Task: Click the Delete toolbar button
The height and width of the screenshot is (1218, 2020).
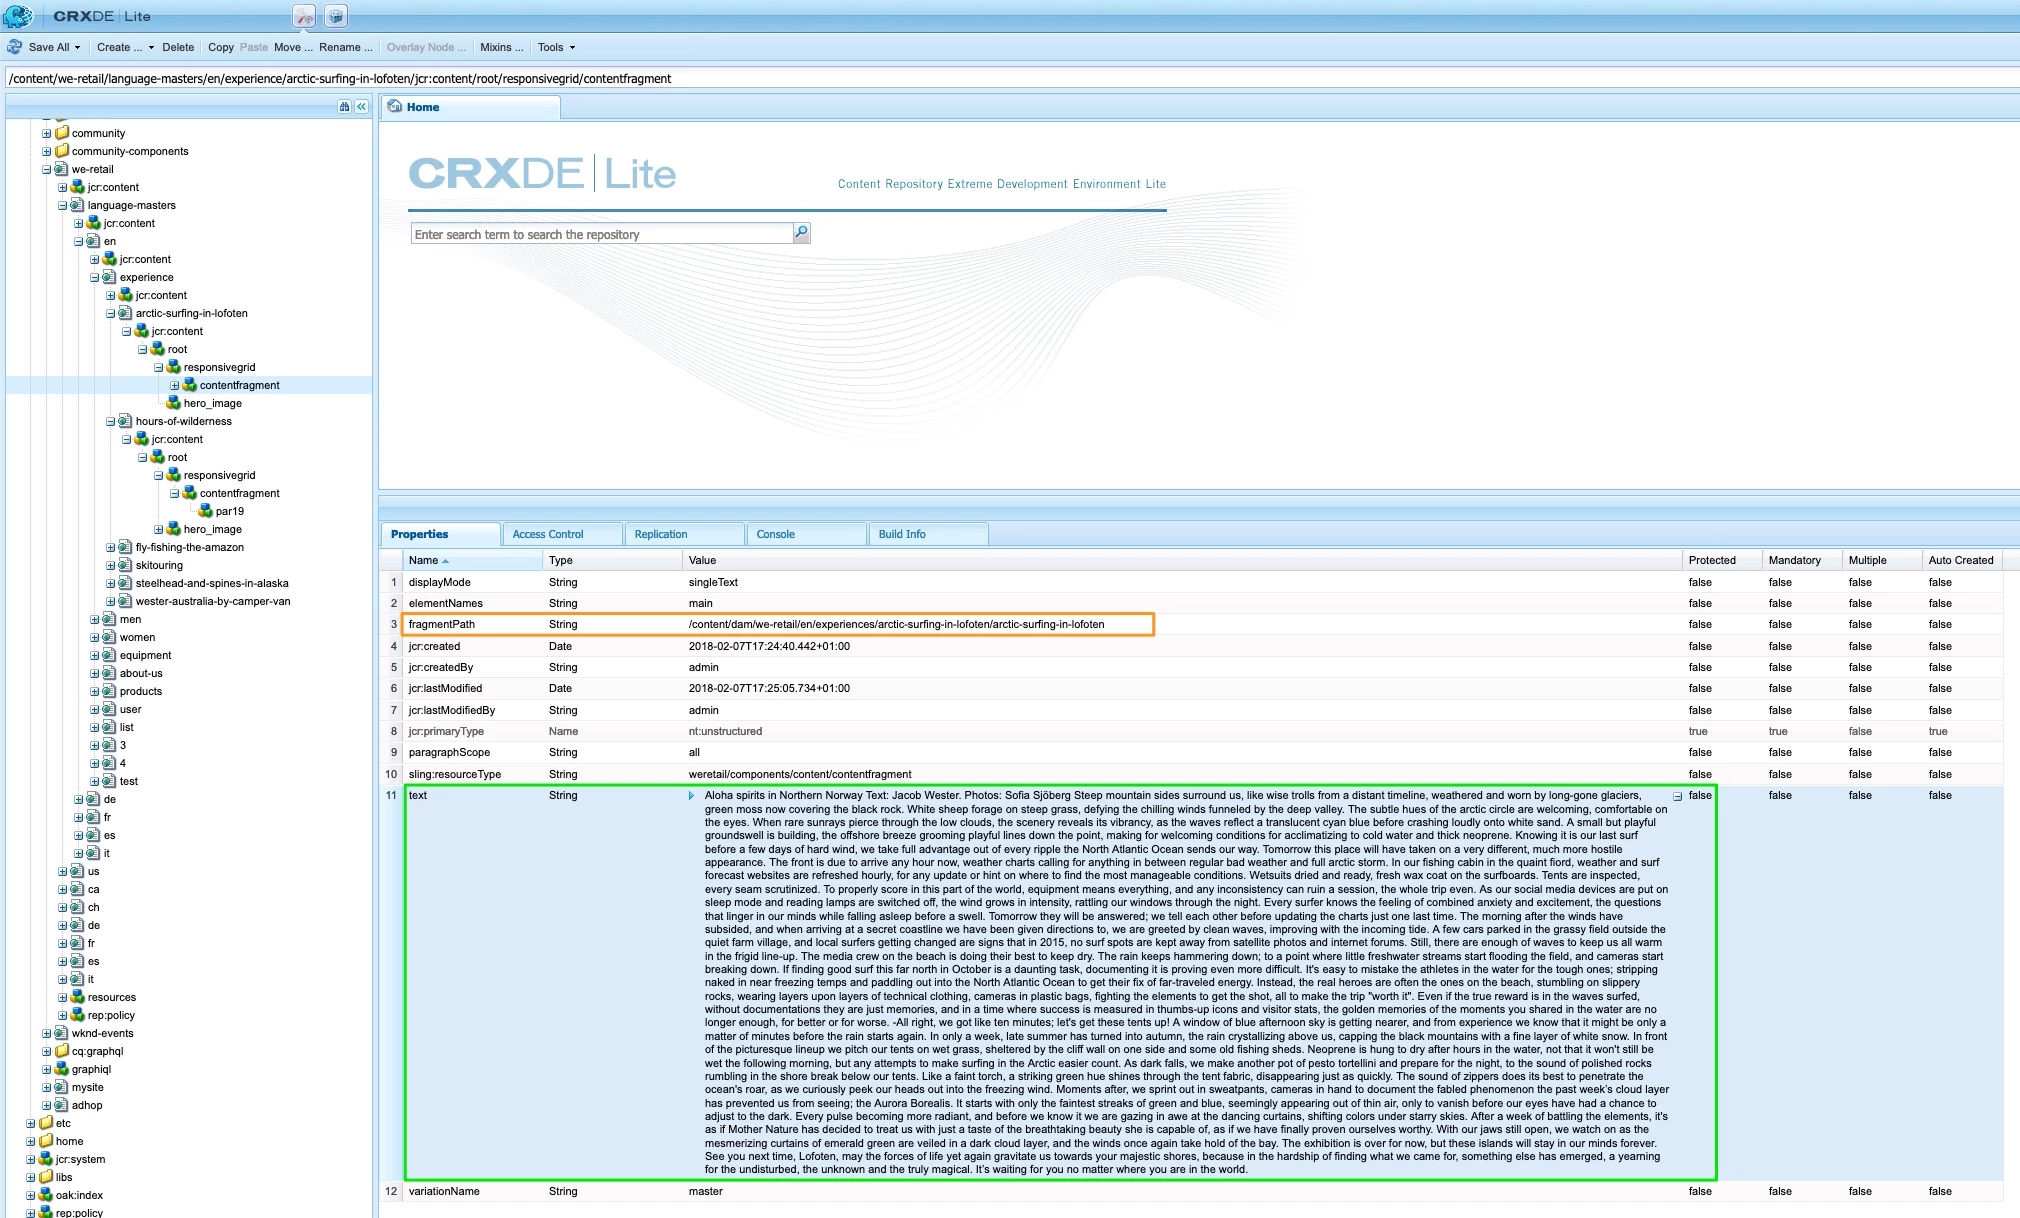Action: [178, 47]
